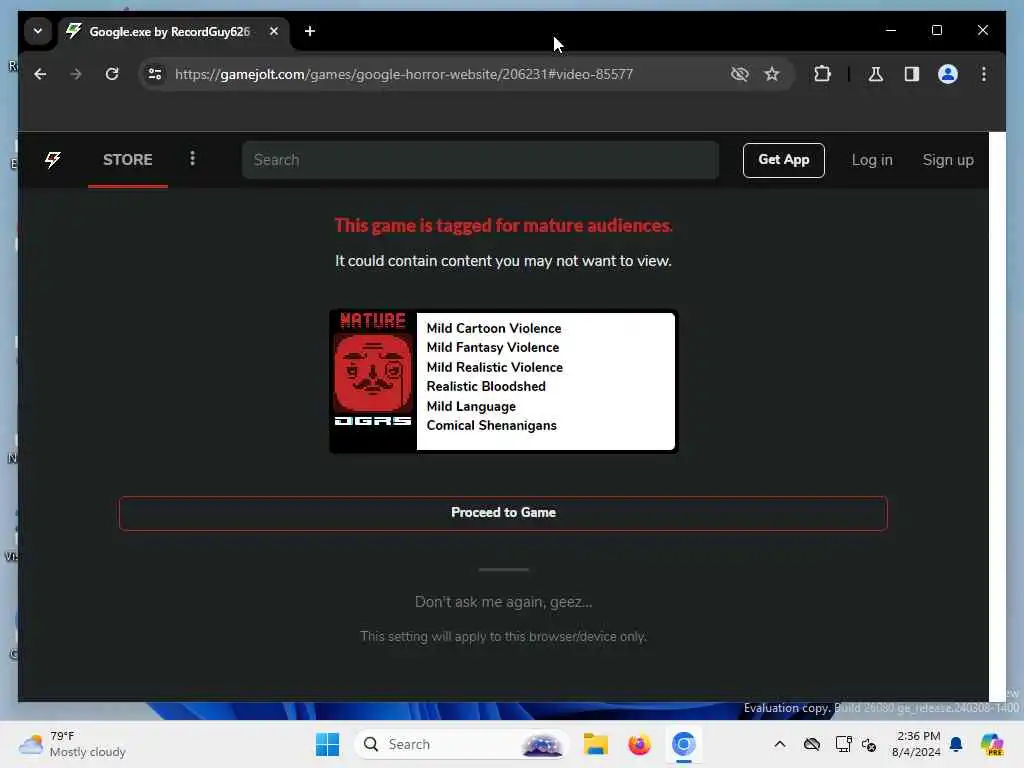Close the Google.exe tab
This screenshot has width=1024, height=768.
(274, 31)
